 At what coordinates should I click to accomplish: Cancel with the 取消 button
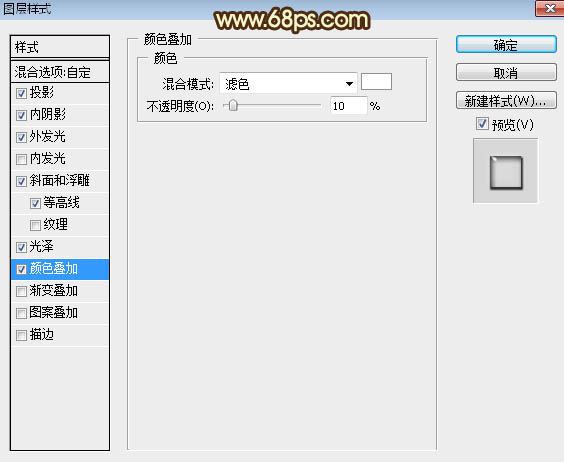coord(506,73)
